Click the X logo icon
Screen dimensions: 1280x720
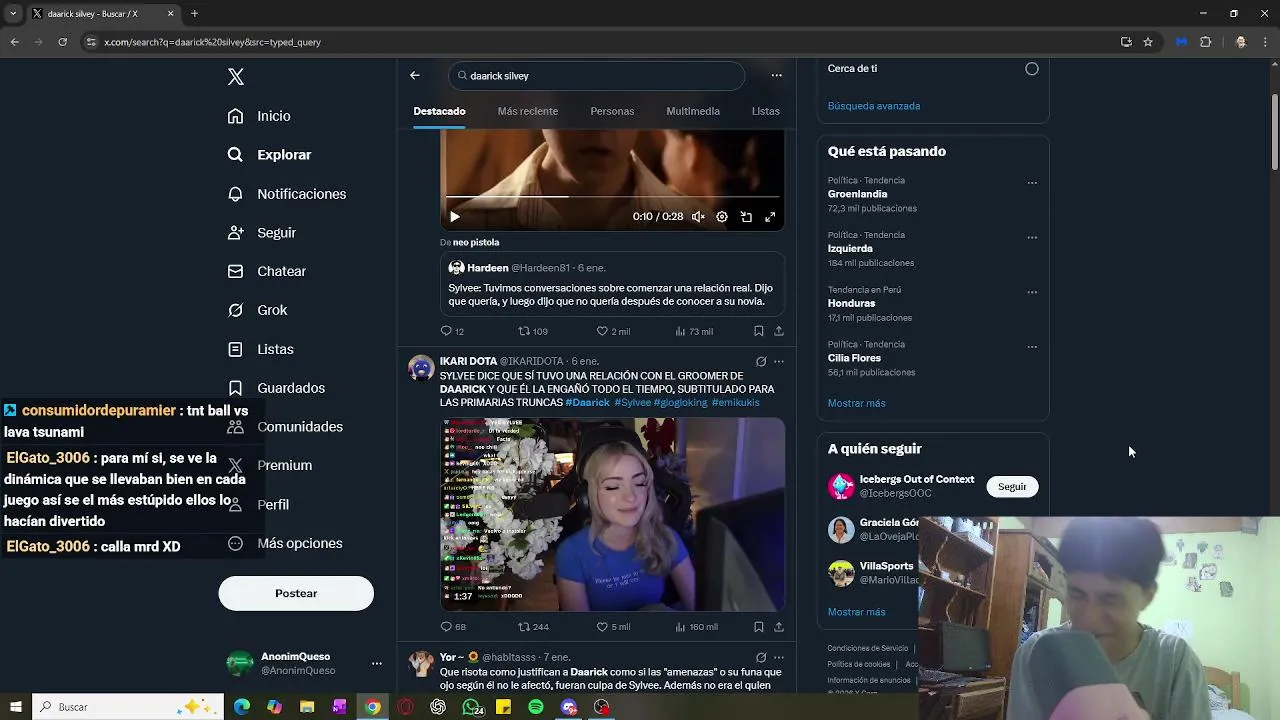click(x=236, y=77)
